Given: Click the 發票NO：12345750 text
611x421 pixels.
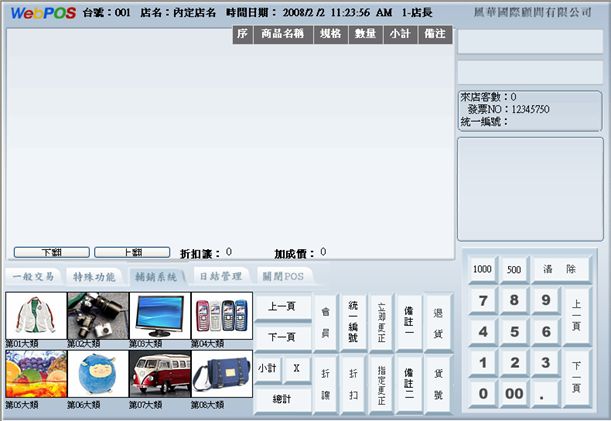Looking at the screenshot, I should (x=509, y=109).
